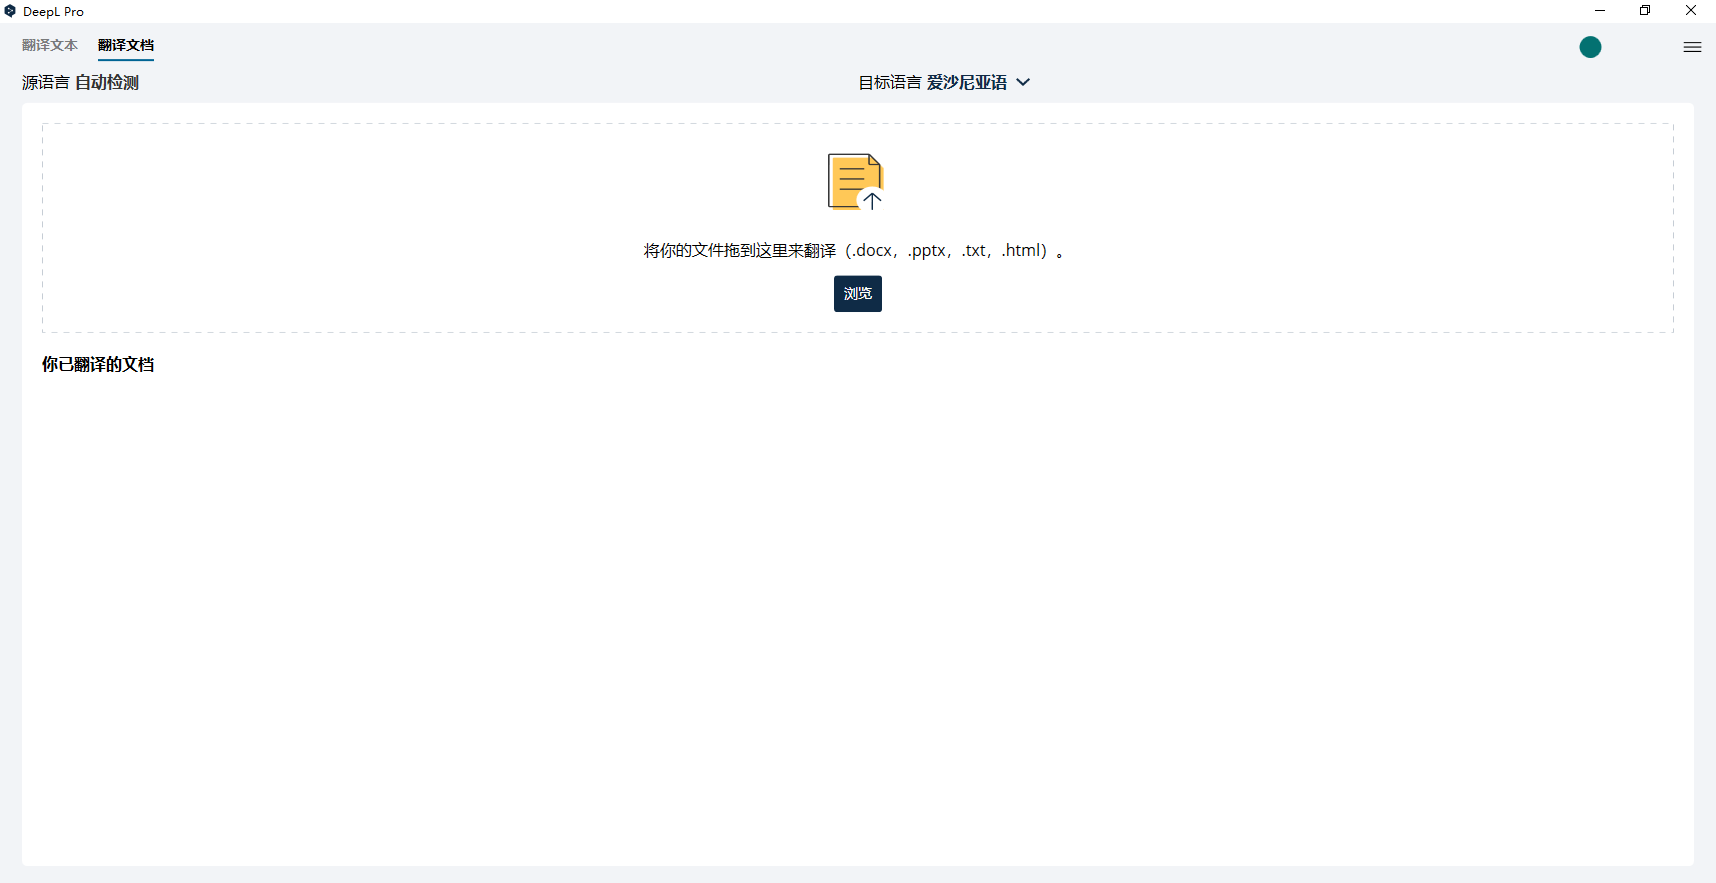Click the DeepL Pro window title text

tap(53, 12)
